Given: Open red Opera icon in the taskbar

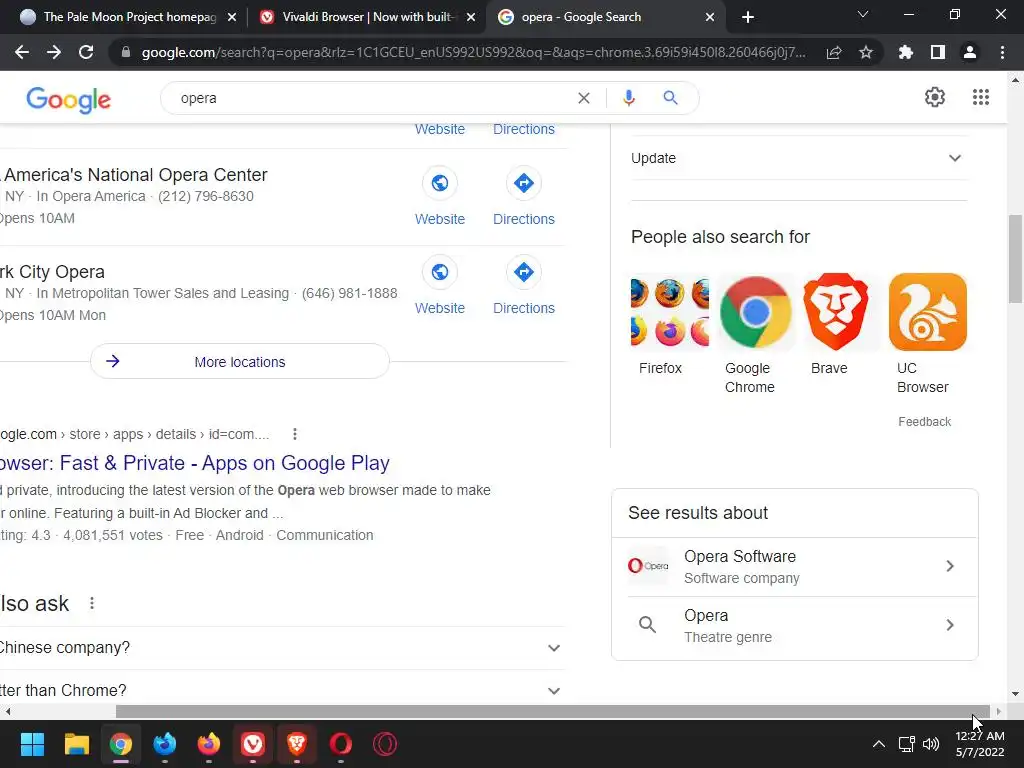Looking at the screenshot, I should point(340,744).
